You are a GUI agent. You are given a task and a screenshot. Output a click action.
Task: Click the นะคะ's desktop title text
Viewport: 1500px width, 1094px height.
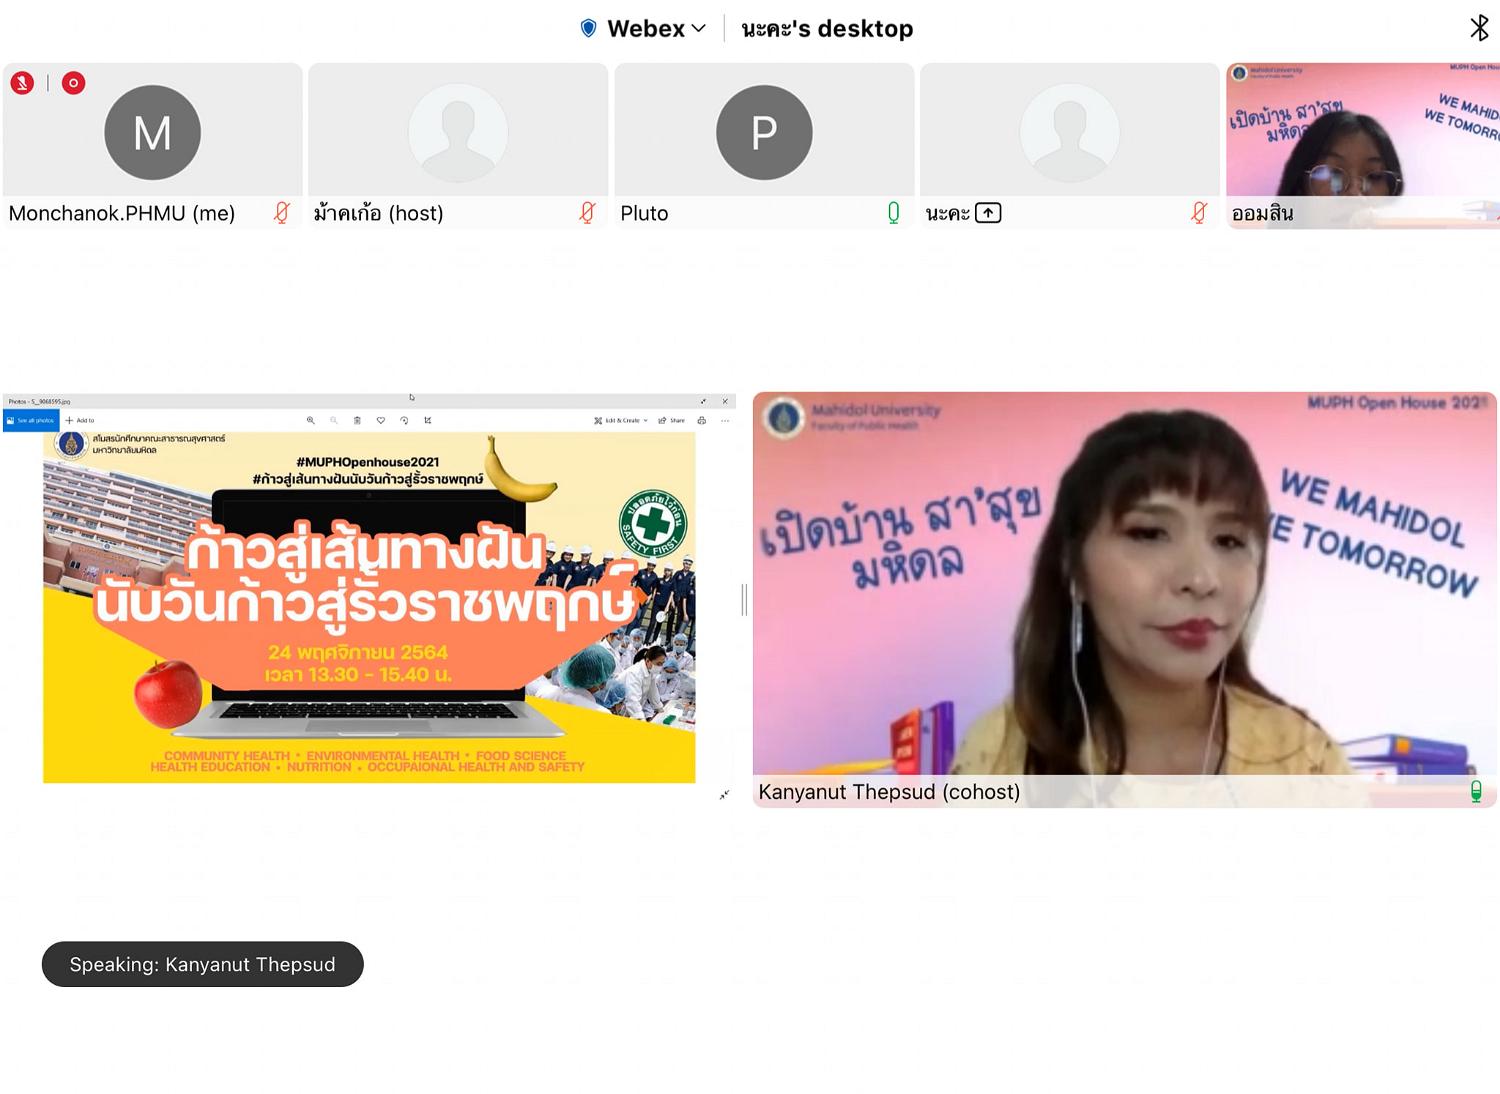click(827, 28)
